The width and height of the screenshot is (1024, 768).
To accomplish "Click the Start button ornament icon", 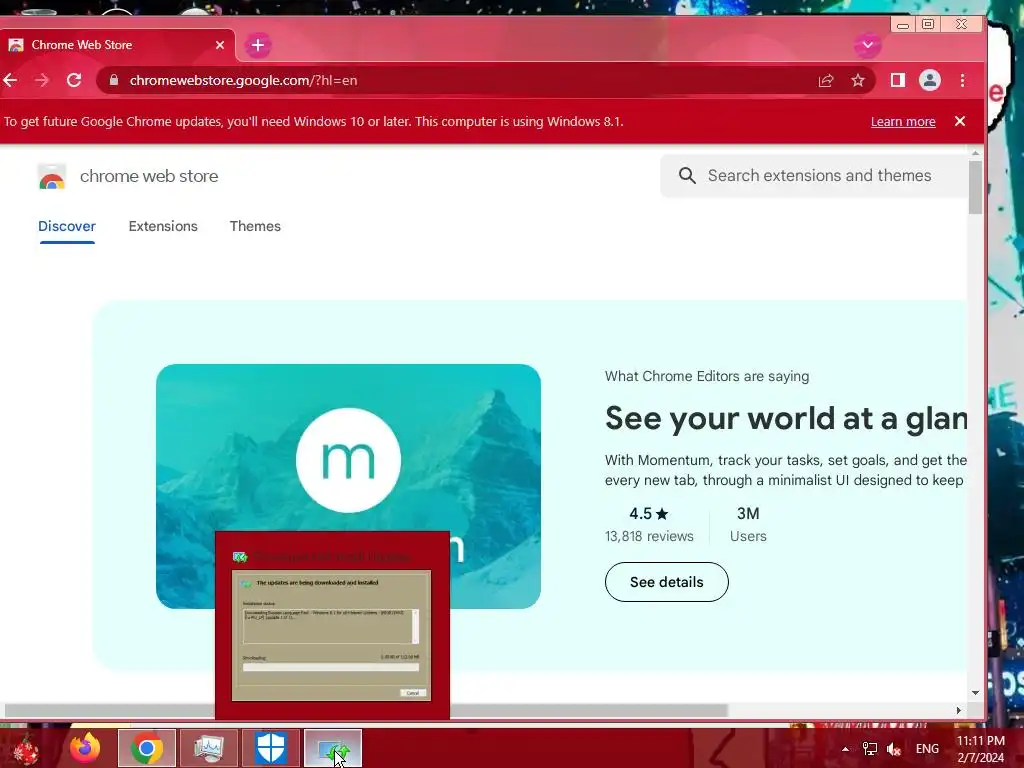I will tap(25, 749).
